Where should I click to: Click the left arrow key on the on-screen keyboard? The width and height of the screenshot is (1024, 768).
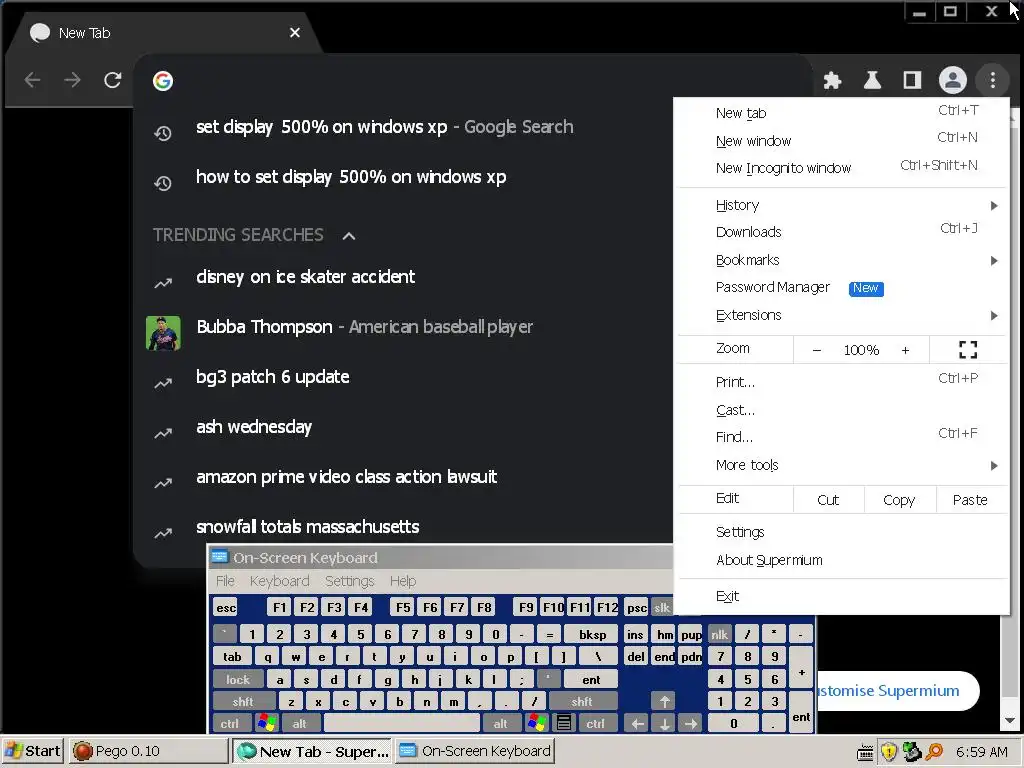(x=637, y=723)
